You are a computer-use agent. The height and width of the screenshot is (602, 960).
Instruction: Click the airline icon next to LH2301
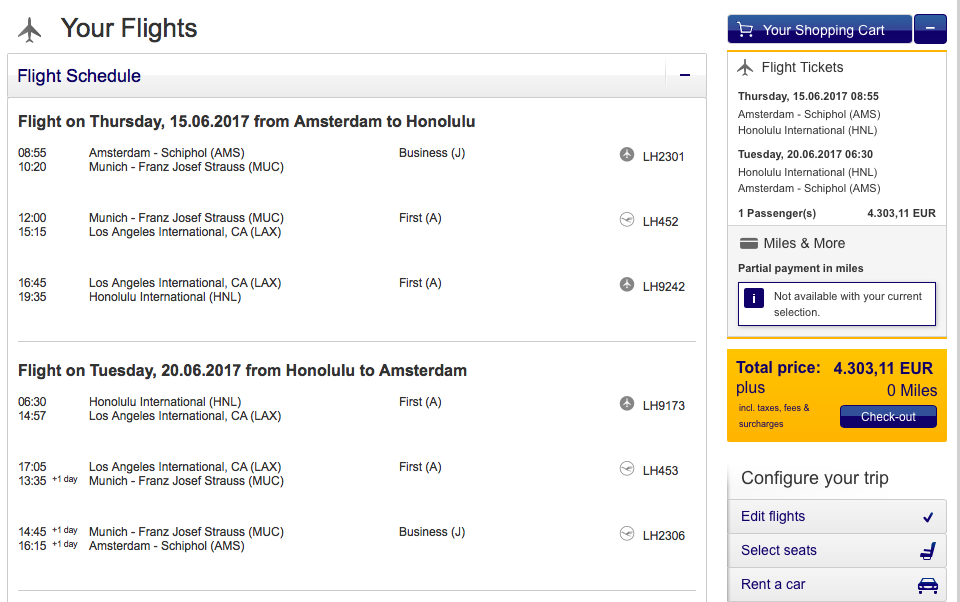pos(627,154)
